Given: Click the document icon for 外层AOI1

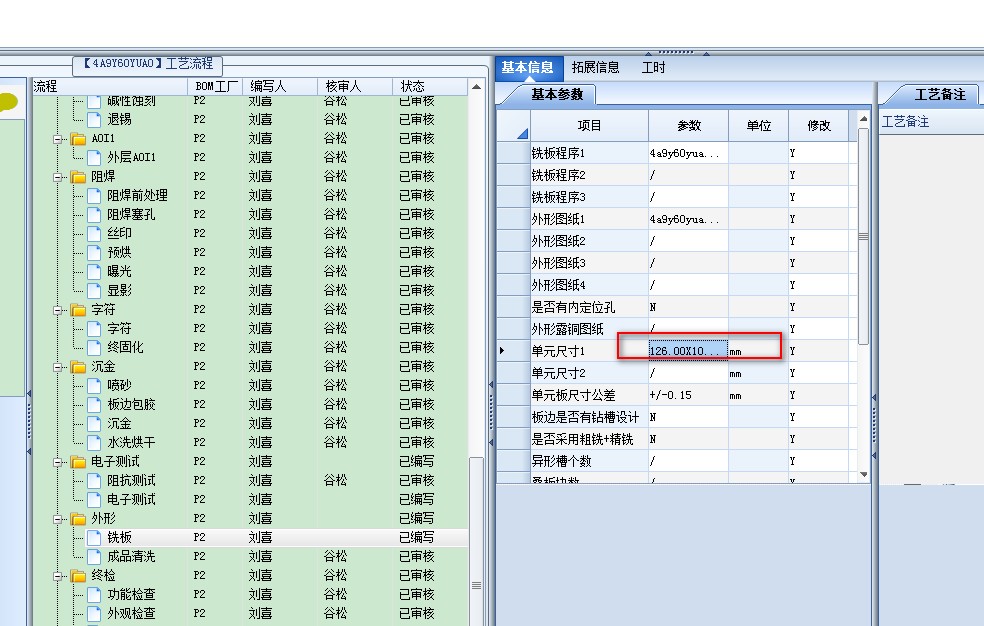Looking at the screenshot, I should [x=94, y=157].
